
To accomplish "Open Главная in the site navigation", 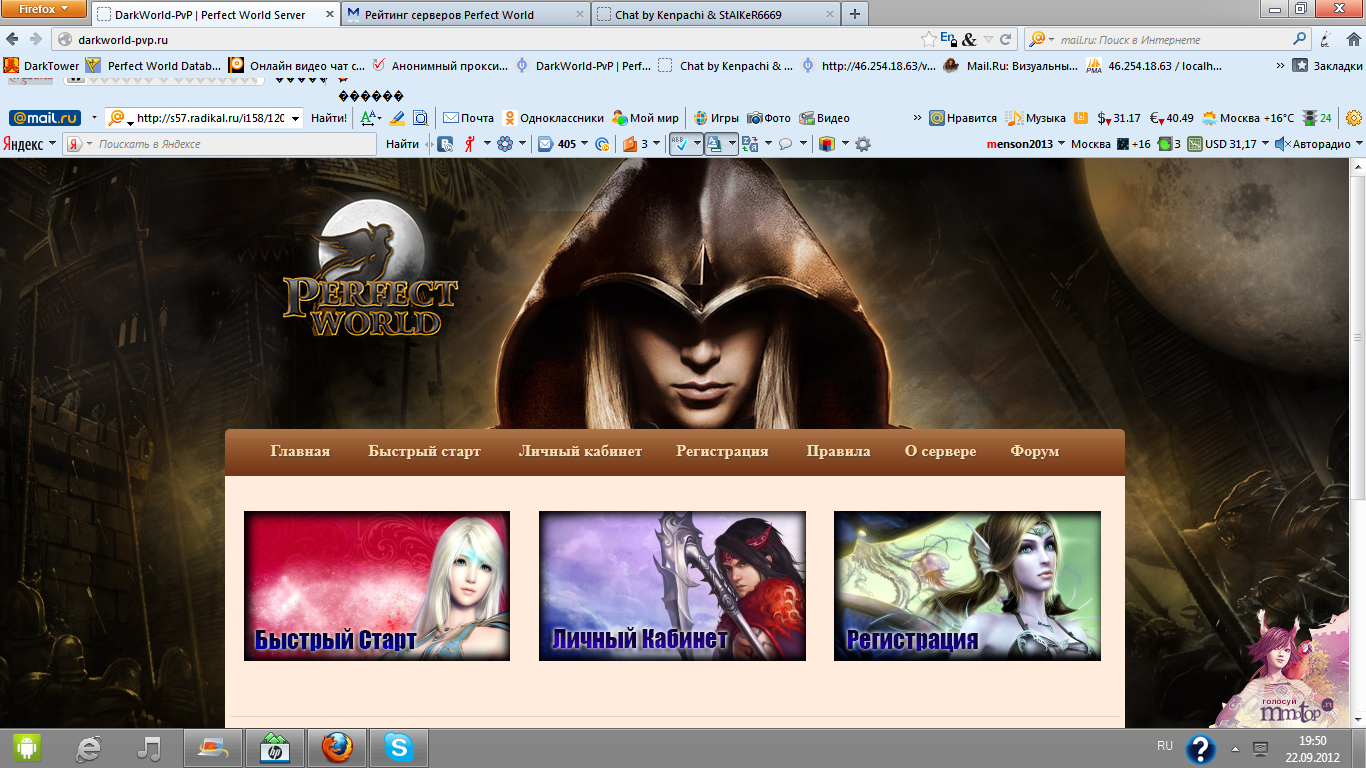I will click(300, 451).
